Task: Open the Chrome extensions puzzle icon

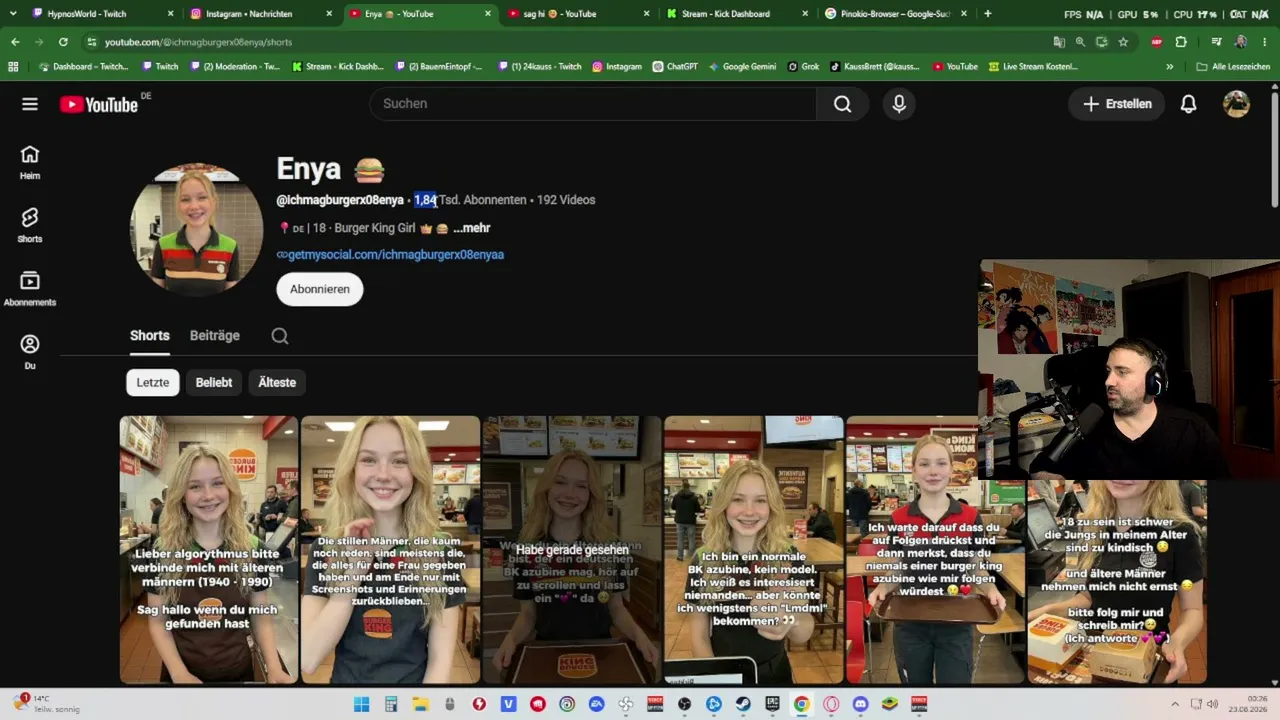Action: (1181, 42)
